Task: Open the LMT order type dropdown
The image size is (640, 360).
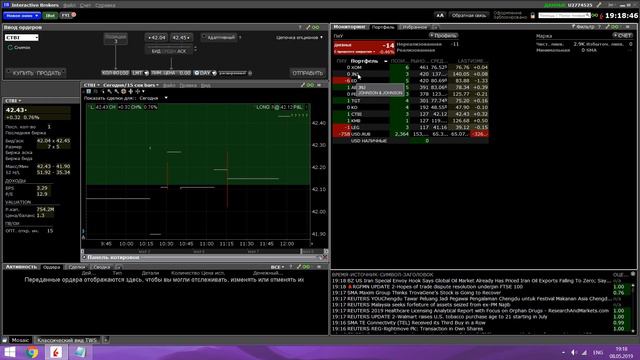Action: click(140, 73)
